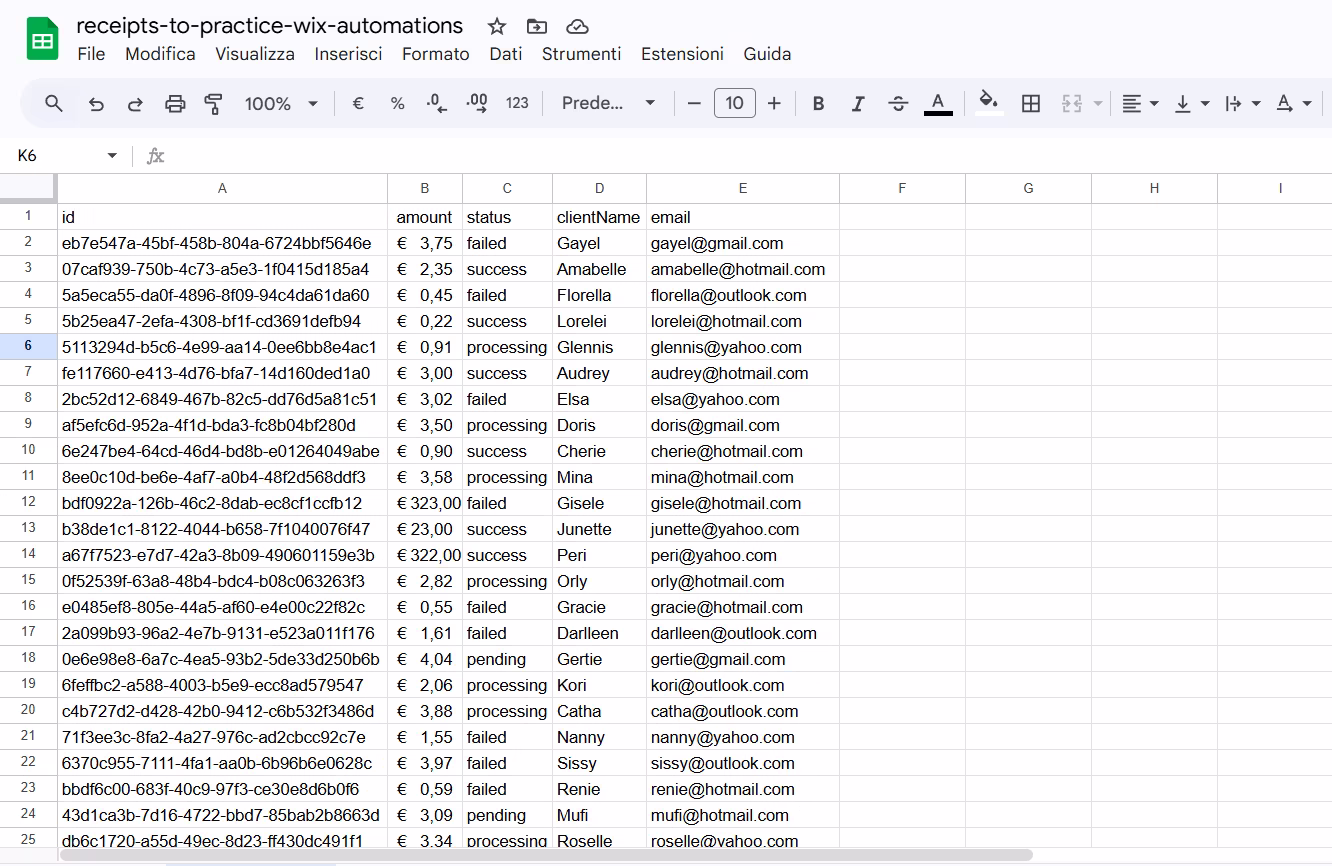The image size is (1332, 866).
Task: Toggle bold formatting
Action: 818,103
